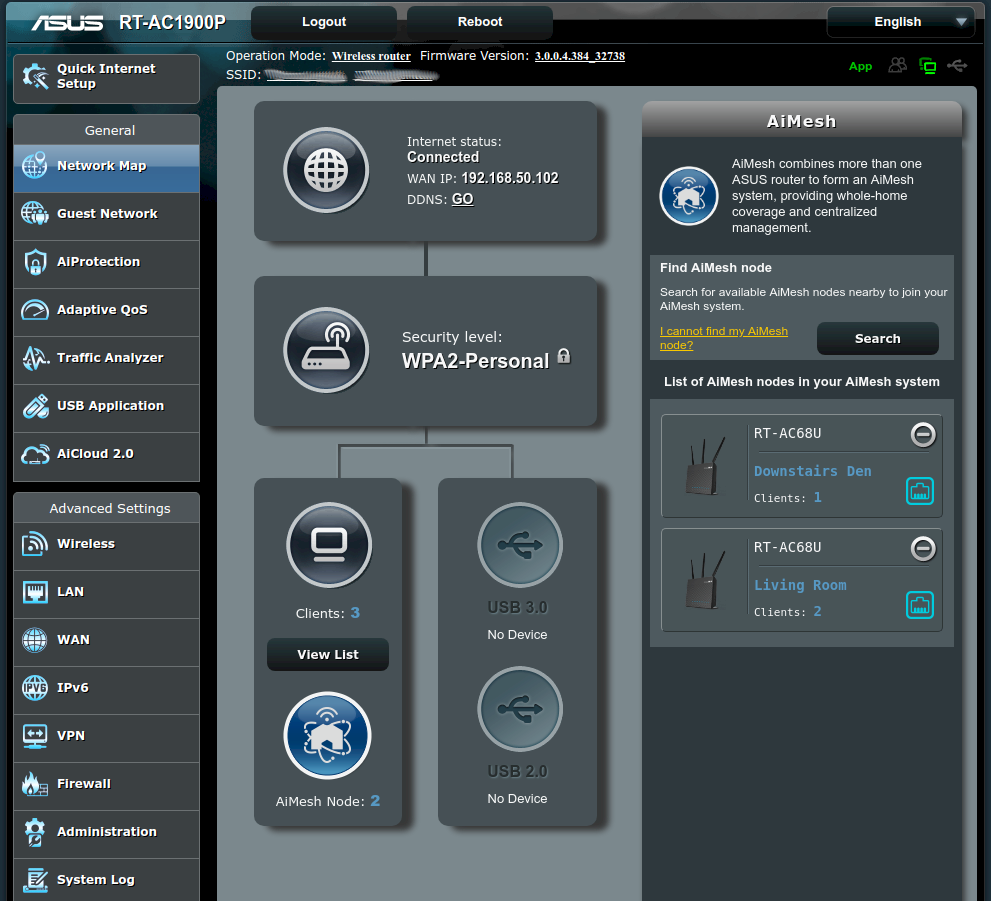
Task: Open AiCloud 2.0 settings
Action: (x=106, y=456)
